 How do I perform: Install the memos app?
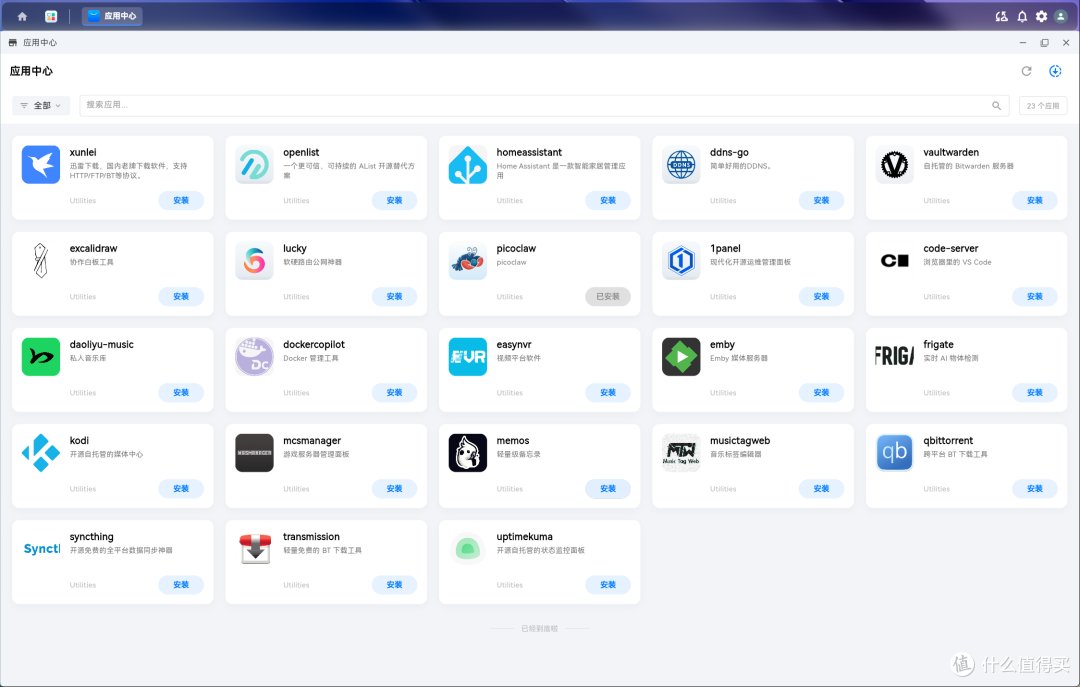pos(608,489)
